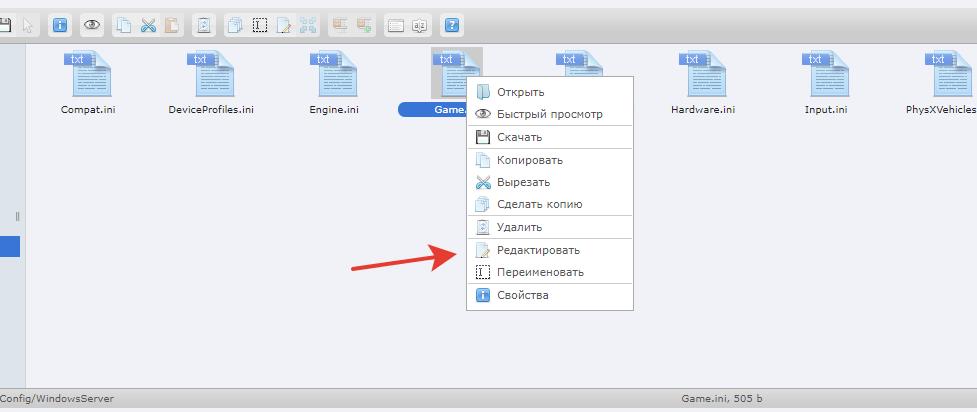Select the PhysXVehicles file icon

tap(948, 74)
